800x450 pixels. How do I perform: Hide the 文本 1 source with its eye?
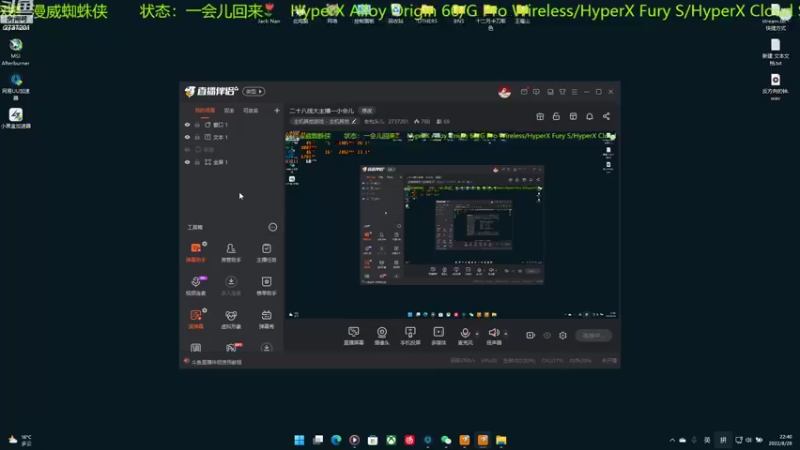pos(187,137)
